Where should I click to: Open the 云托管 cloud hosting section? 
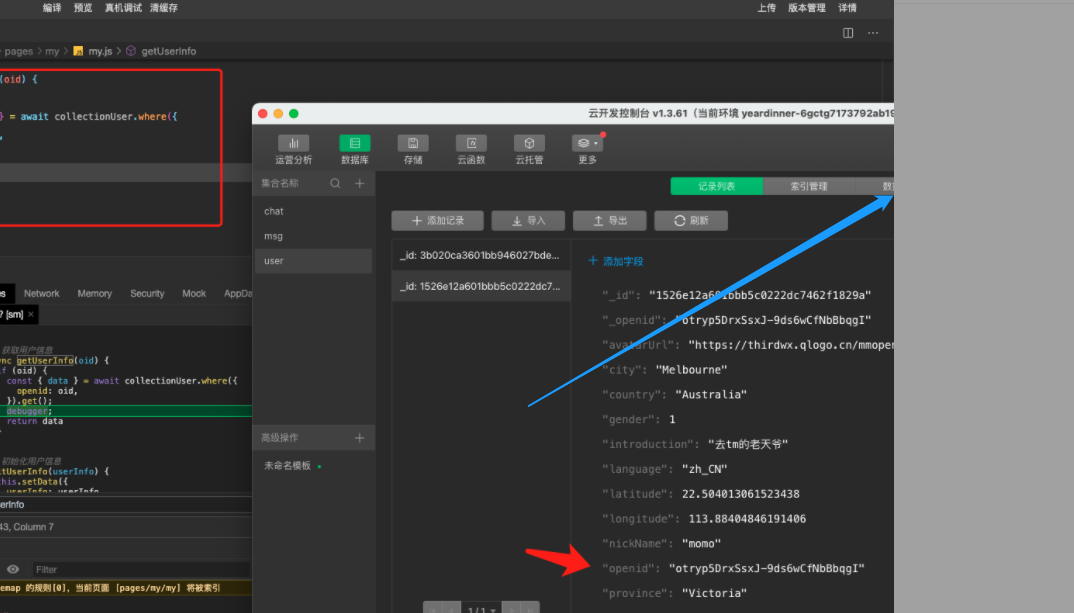click(529, 149)
